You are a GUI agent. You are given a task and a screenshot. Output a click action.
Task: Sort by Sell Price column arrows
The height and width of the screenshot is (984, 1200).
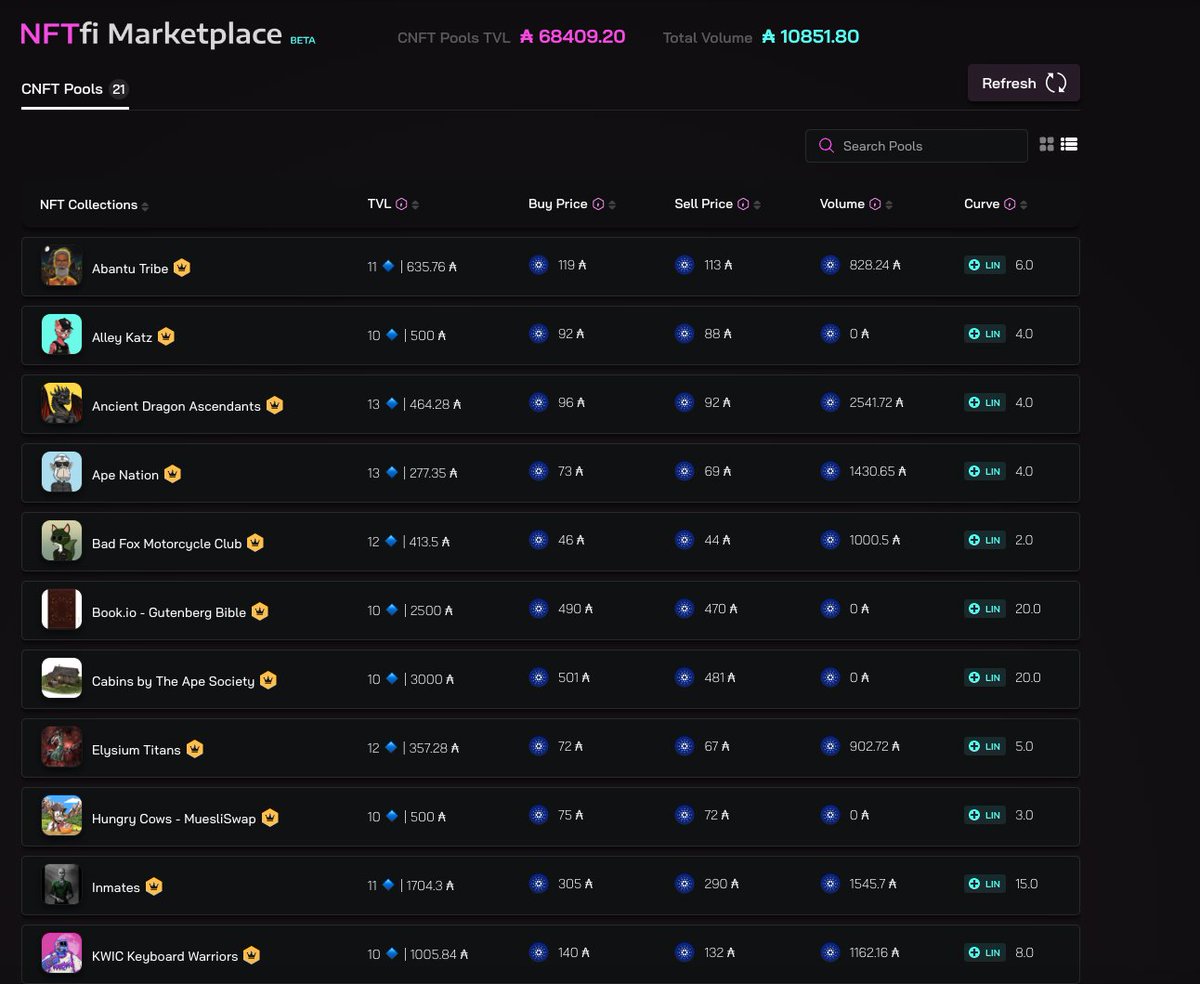(757, 205)
